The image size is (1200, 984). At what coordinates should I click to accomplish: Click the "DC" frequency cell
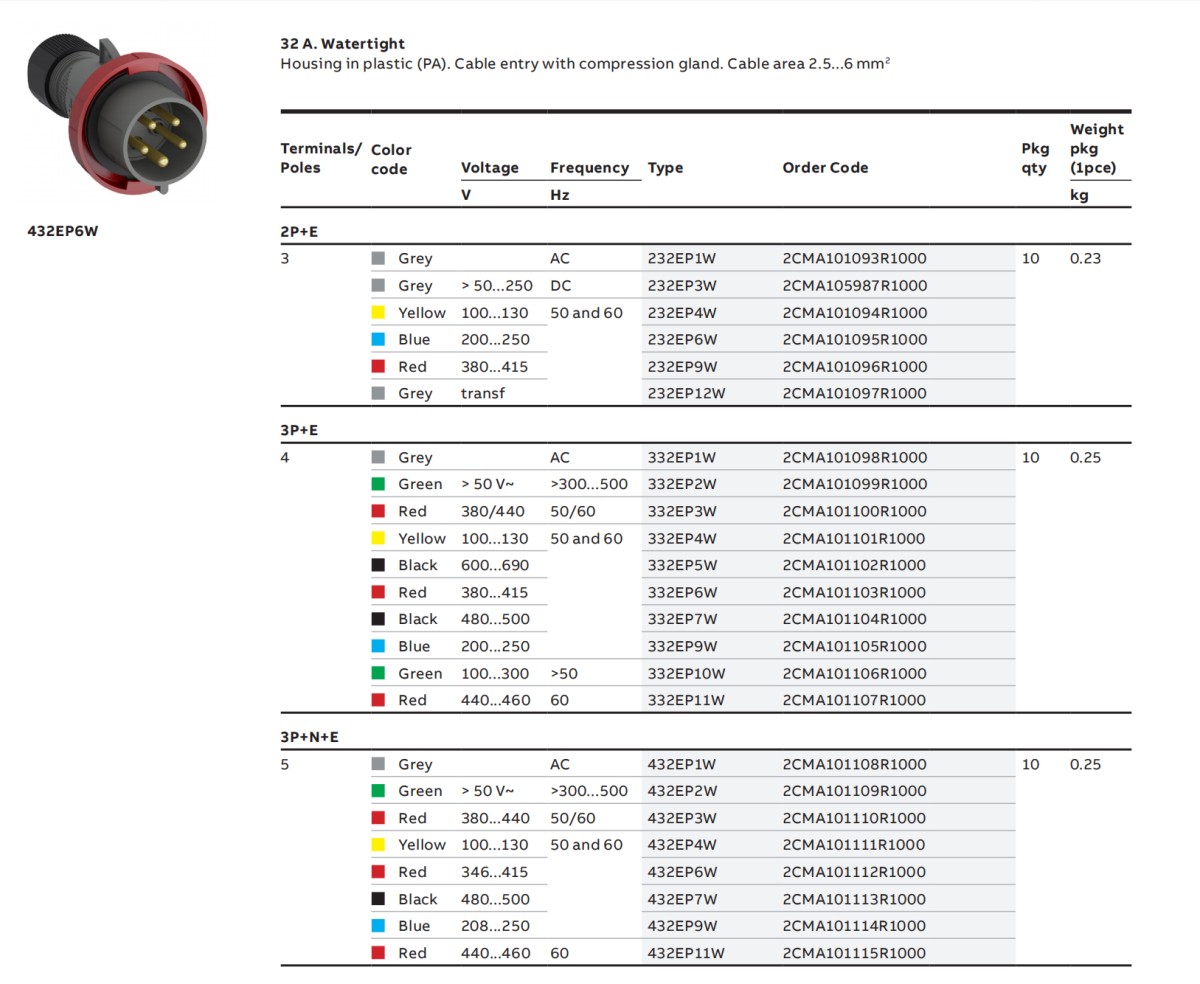click(561, 285)
